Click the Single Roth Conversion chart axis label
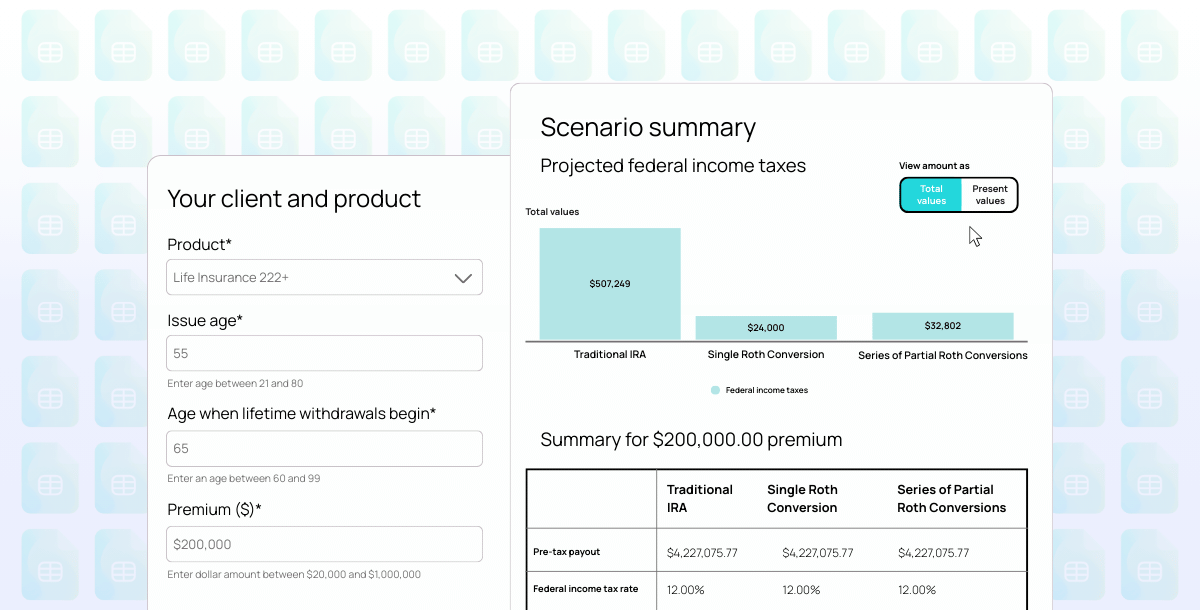The width and height of the screenshot is (1200, 610). (x=766, y=355)
